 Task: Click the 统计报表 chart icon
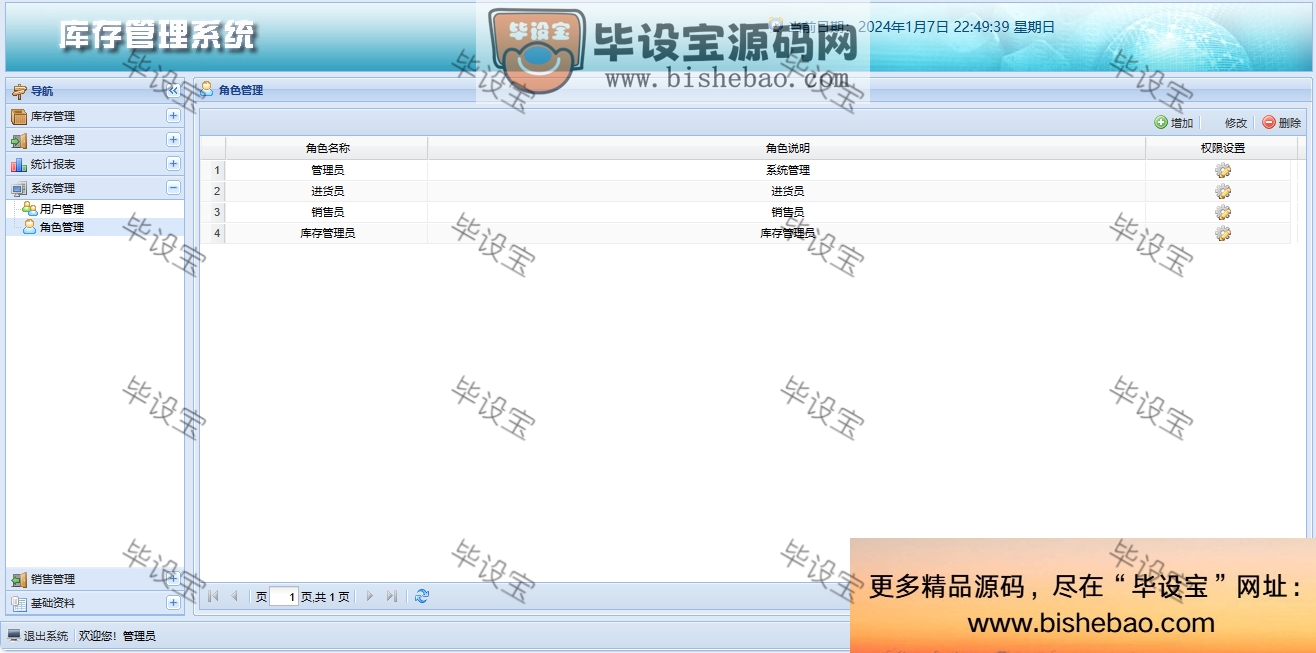coord(19,164)
